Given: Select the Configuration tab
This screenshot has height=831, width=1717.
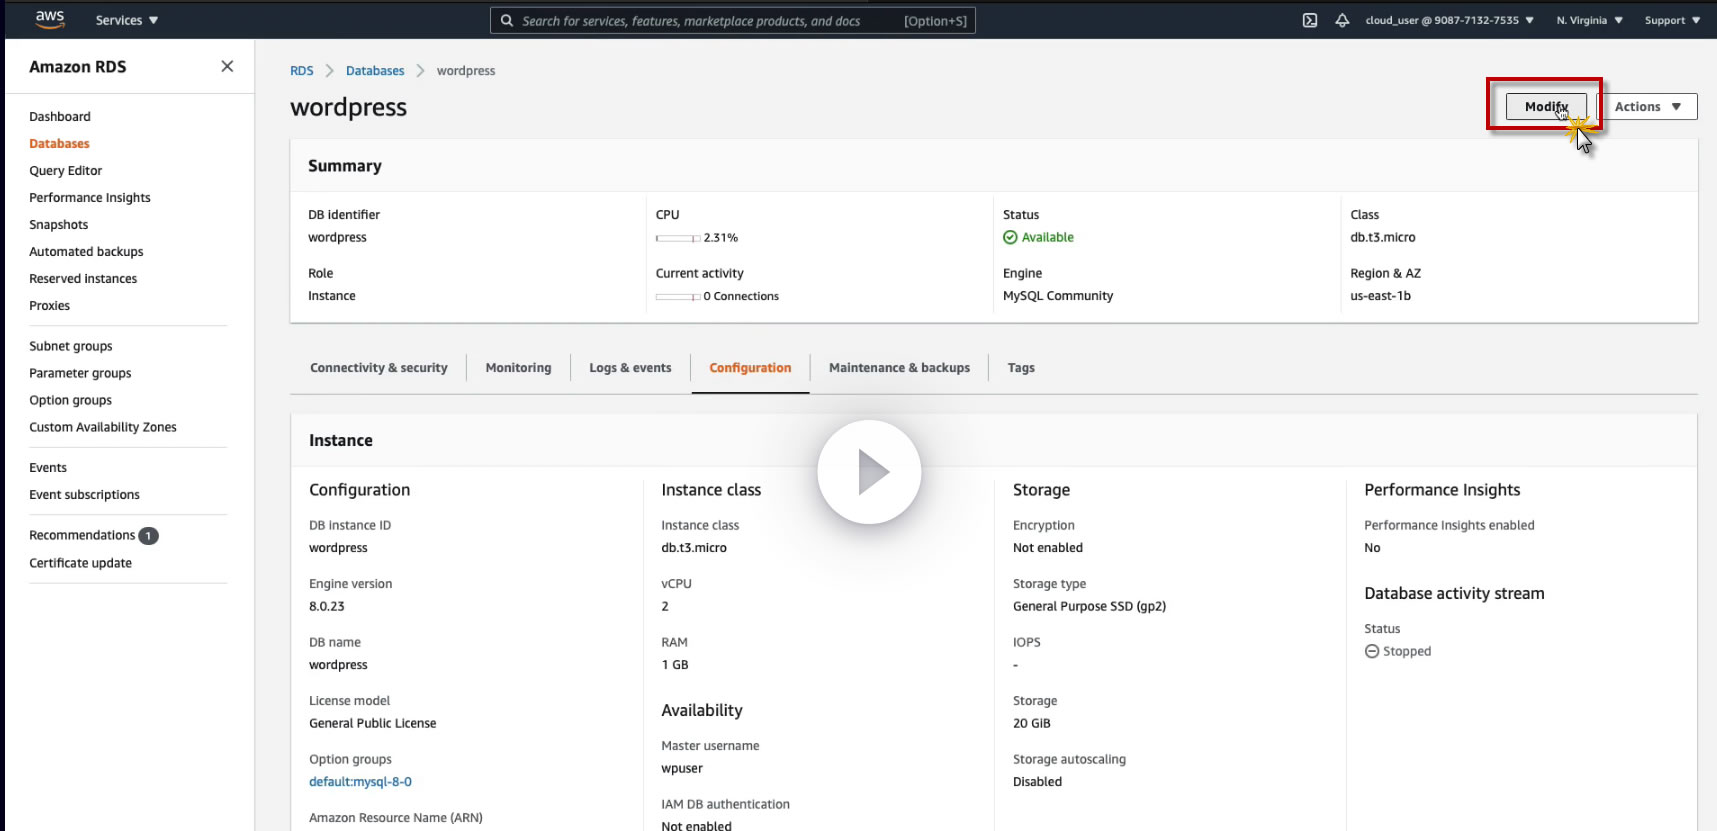Looking at the screenshot, I should (750, 368).
